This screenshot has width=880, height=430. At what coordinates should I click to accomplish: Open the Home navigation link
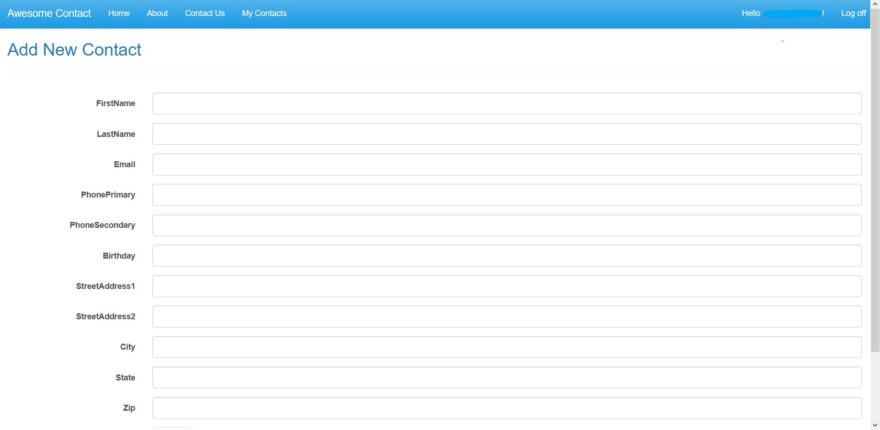[119, 14]
